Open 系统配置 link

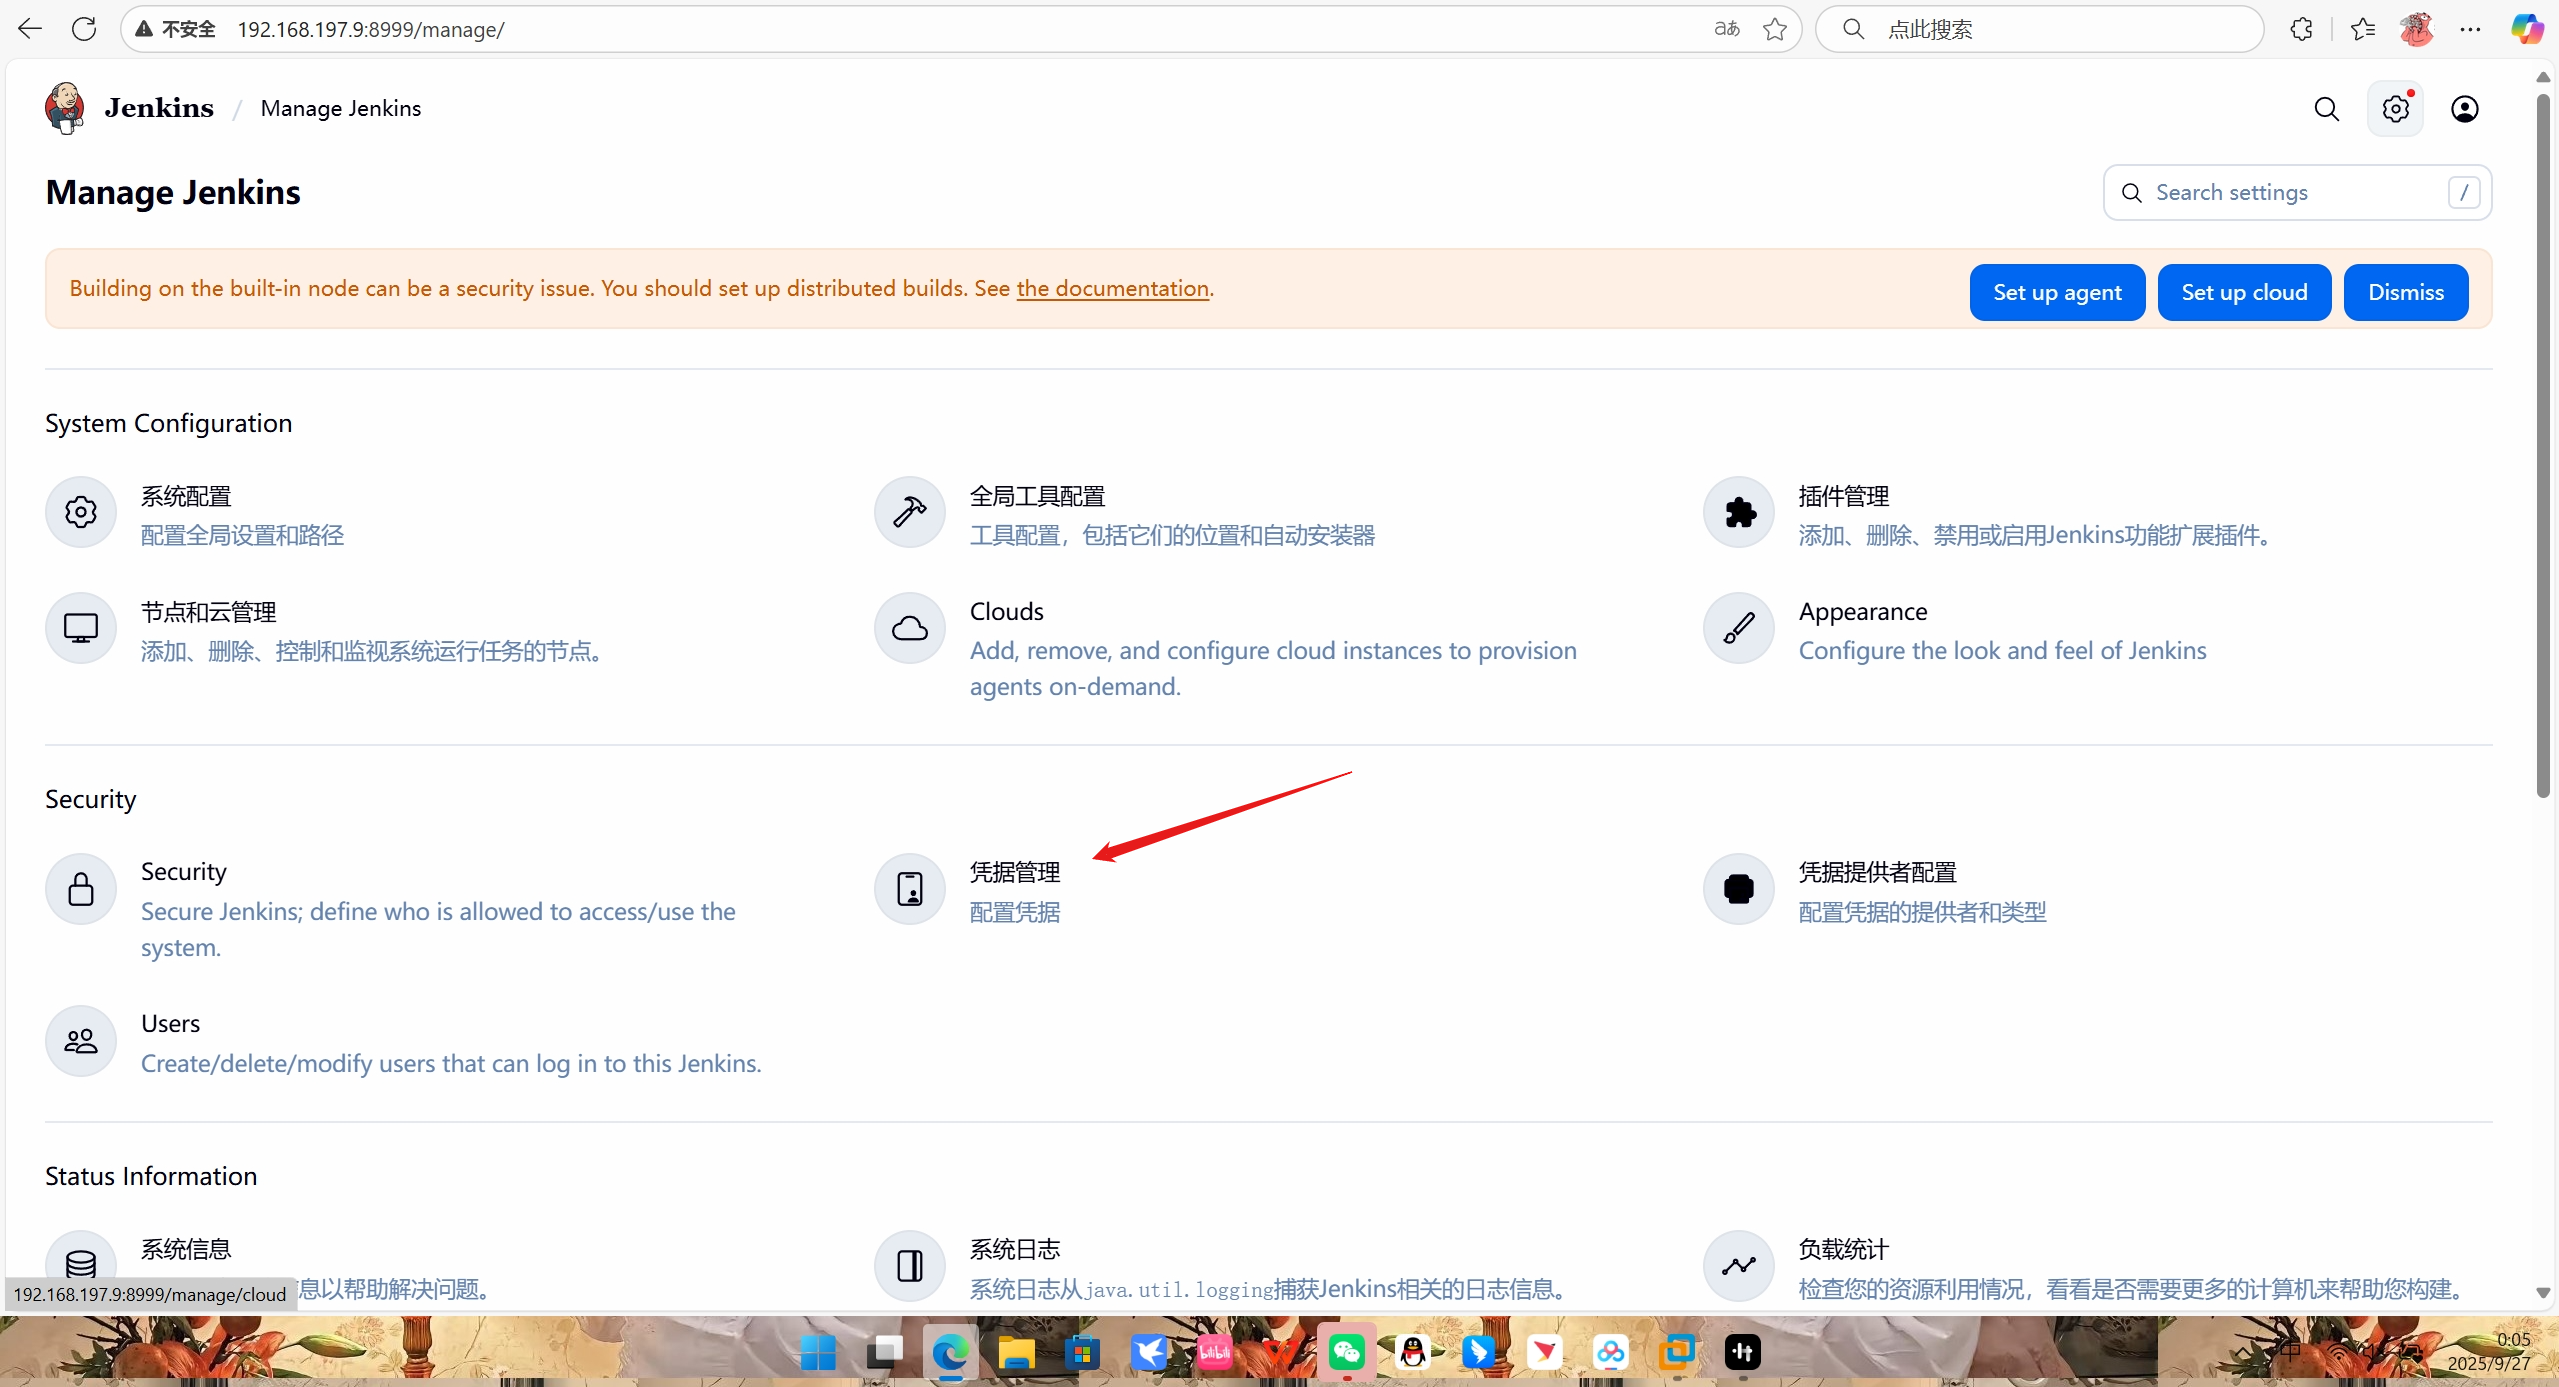(186, 496)
